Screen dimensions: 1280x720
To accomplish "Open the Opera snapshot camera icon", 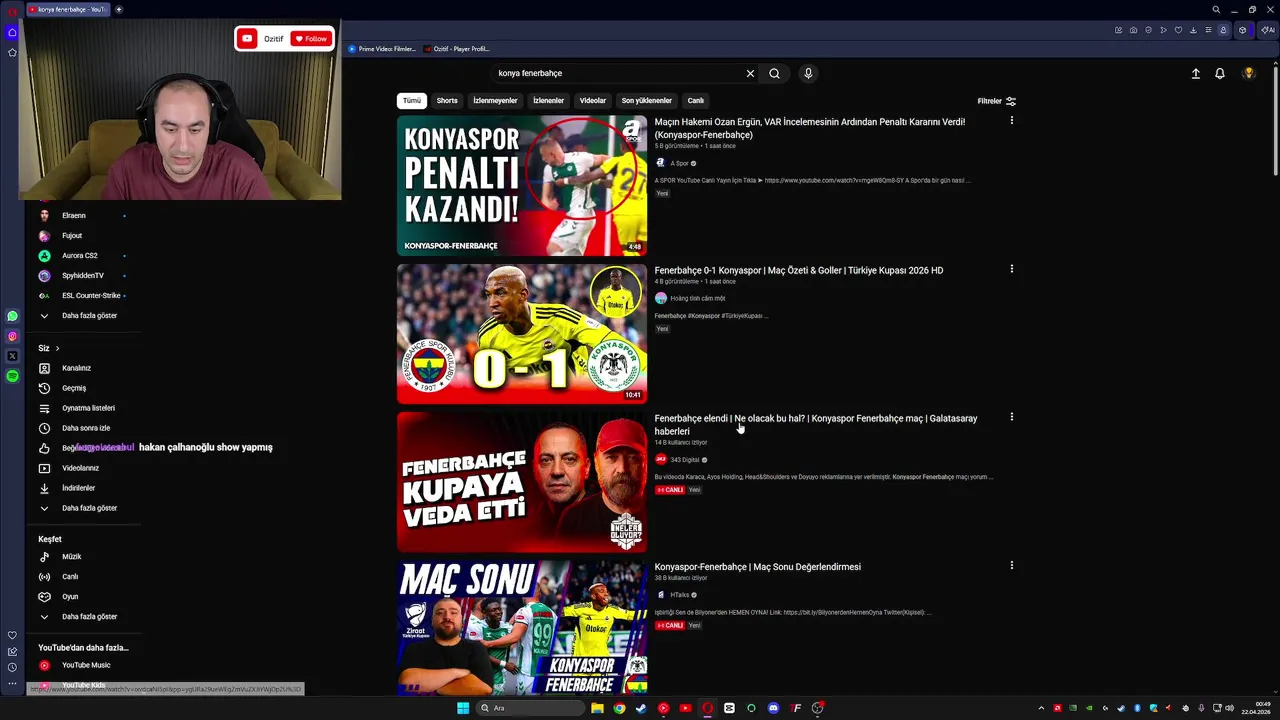I will (x=1133, y=30).
